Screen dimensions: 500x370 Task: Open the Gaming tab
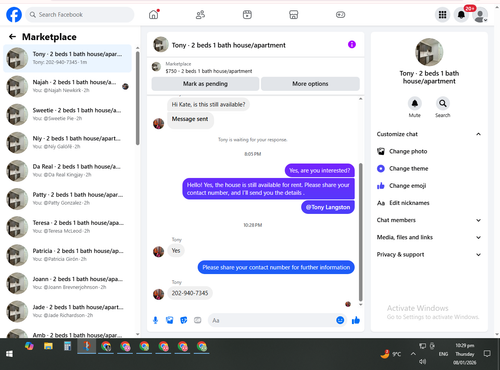pyautogui.click(x=340, y=15)
